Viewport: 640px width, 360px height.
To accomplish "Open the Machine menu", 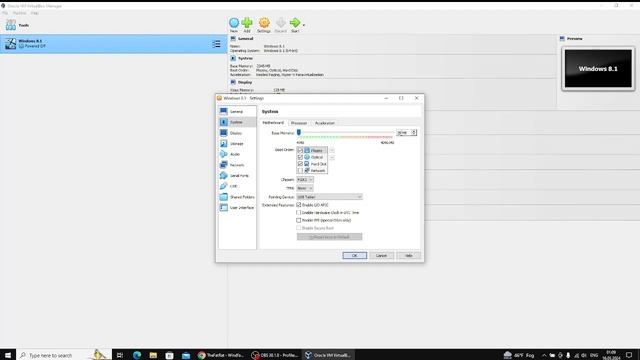I will click(19, 13).
